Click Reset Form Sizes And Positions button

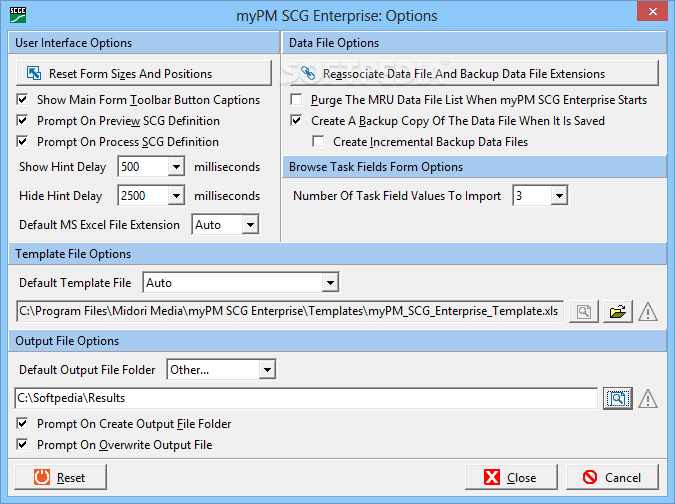144,73
